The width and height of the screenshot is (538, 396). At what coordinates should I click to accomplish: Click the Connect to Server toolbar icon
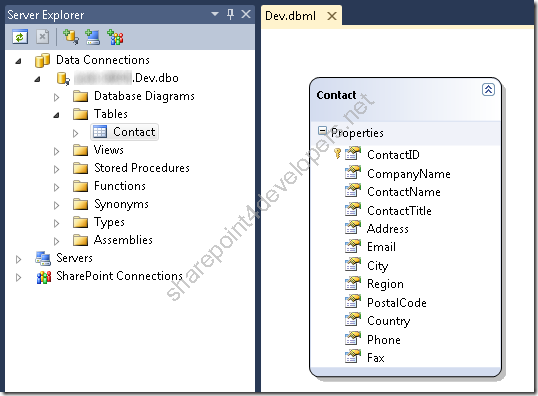pos(93,37)
